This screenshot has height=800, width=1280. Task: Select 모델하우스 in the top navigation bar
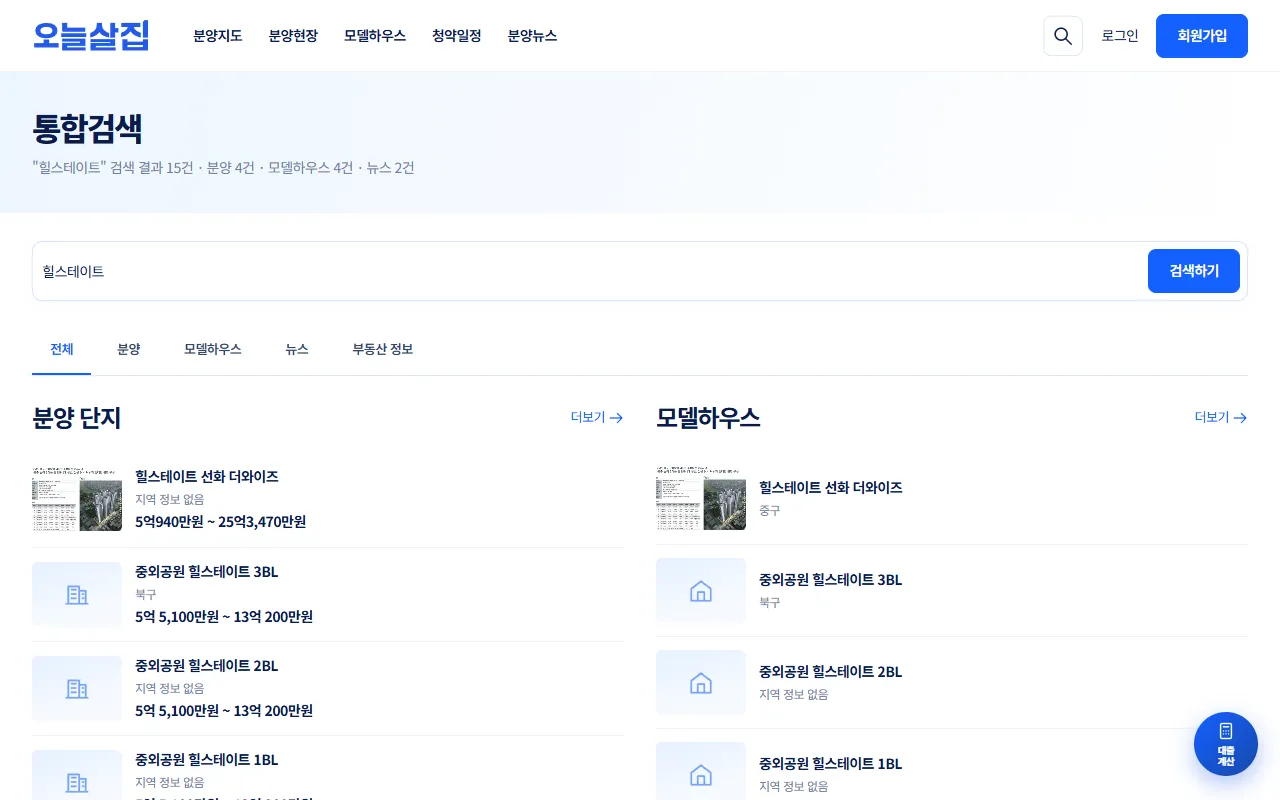tap(375, 36)
